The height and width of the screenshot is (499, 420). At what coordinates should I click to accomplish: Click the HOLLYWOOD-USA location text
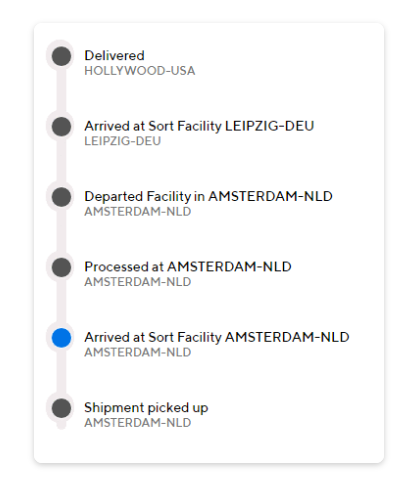pyautogui.click(x=140, y=71)
